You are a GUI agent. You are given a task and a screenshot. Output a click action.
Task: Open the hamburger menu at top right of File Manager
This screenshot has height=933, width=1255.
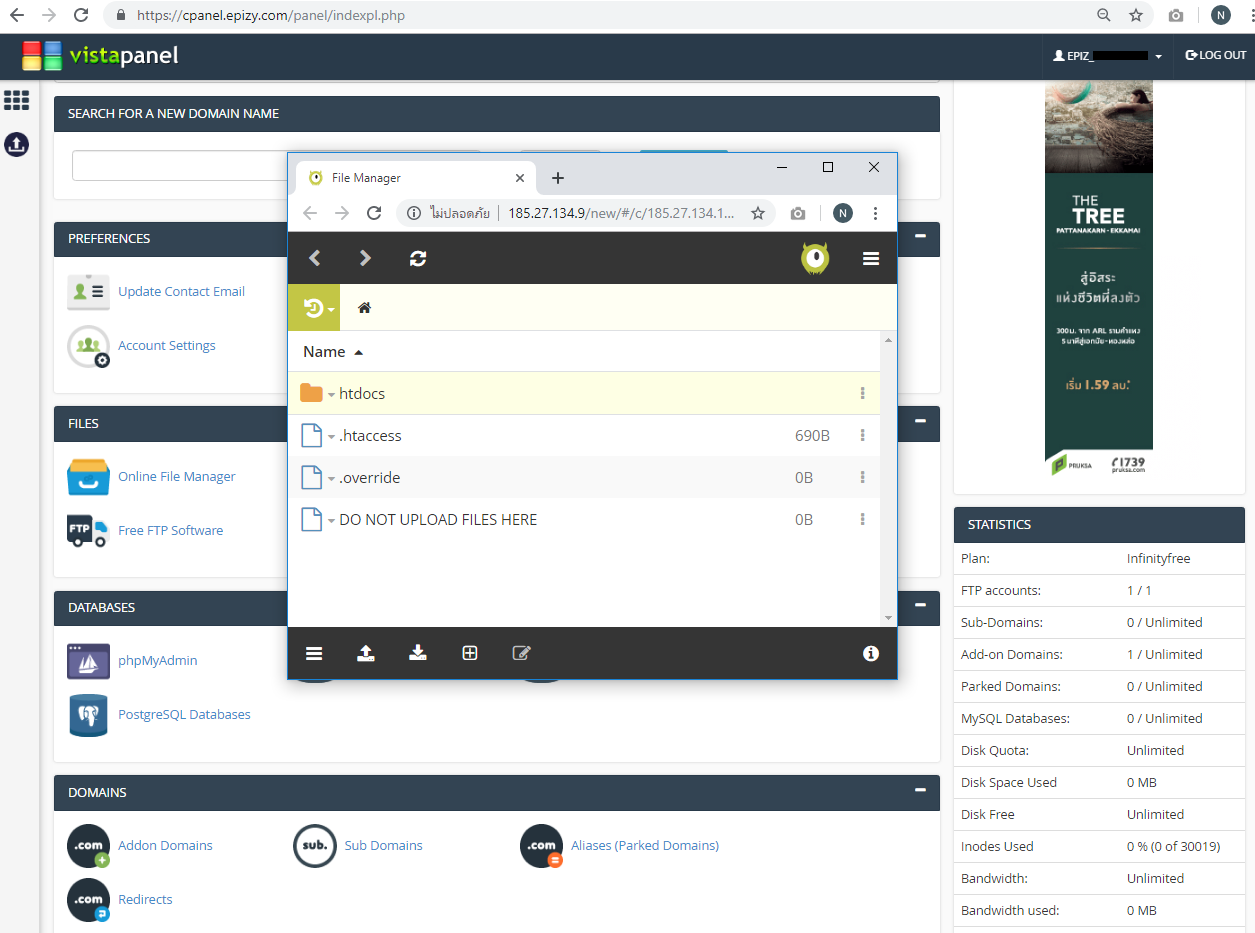[871, 258]
